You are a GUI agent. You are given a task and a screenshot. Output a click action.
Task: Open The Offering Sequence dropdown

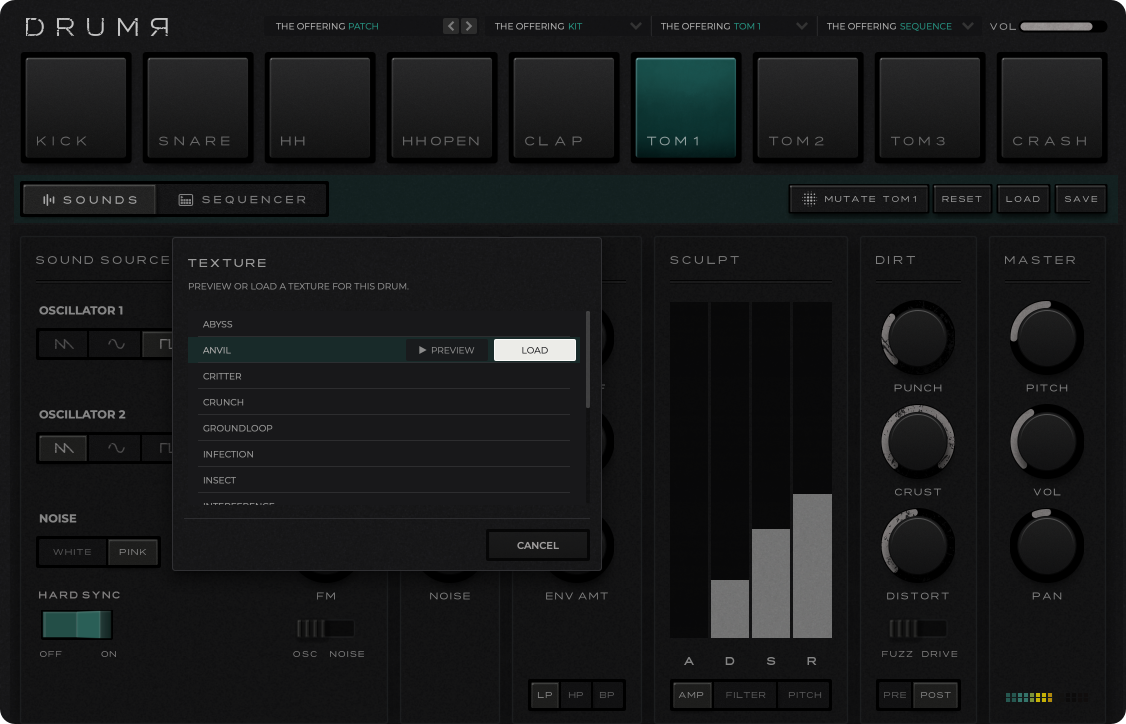coord(900,26)
